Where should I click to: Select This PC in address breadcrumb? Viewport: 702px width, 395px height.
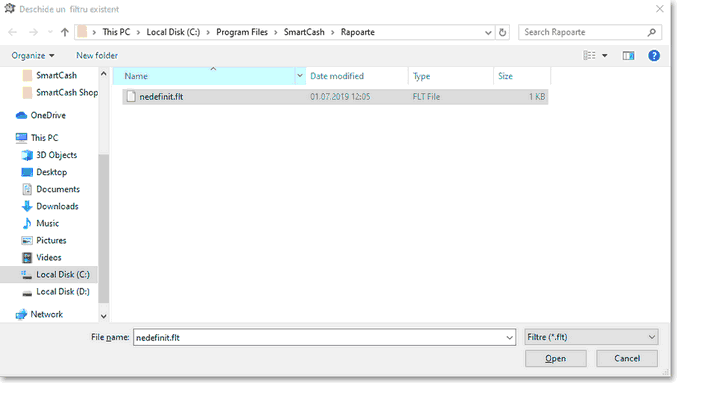(116, 32)
